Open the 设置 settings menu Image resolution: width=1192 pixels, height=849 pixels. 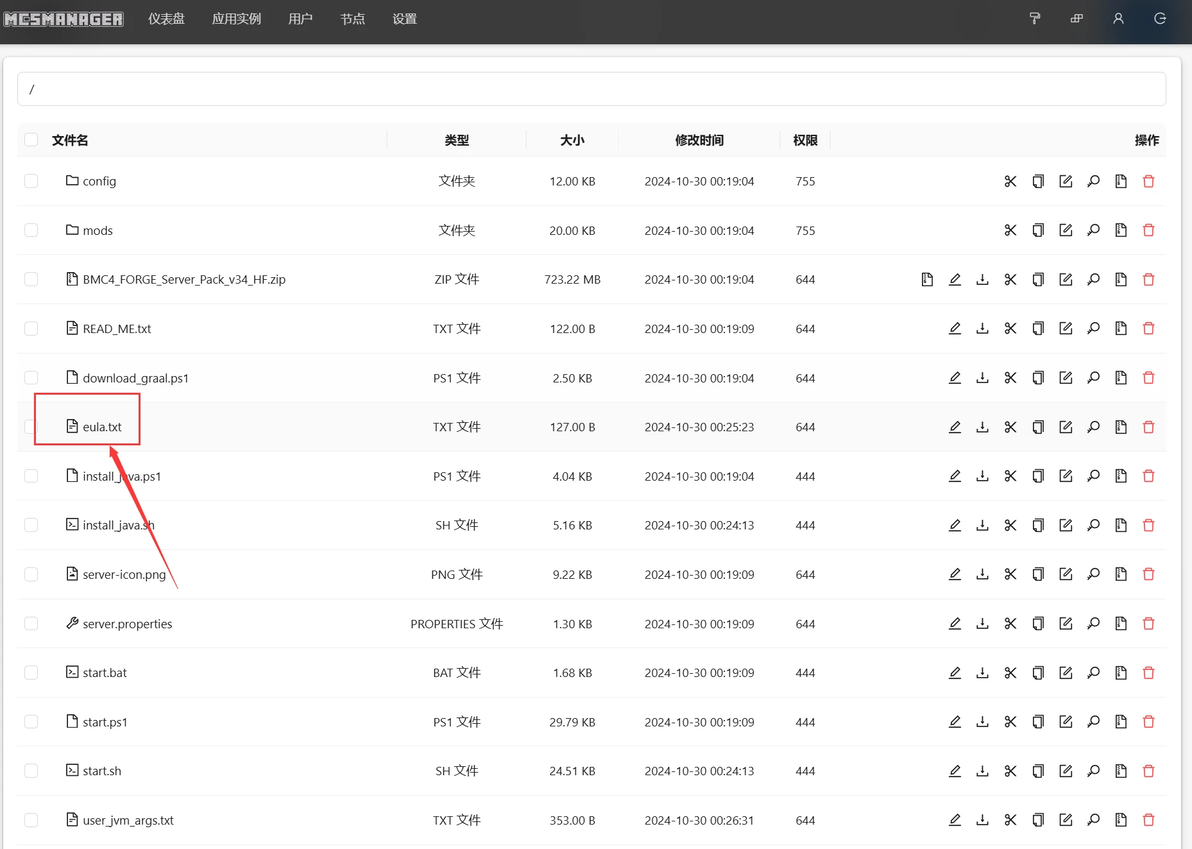tap(404, 19)
